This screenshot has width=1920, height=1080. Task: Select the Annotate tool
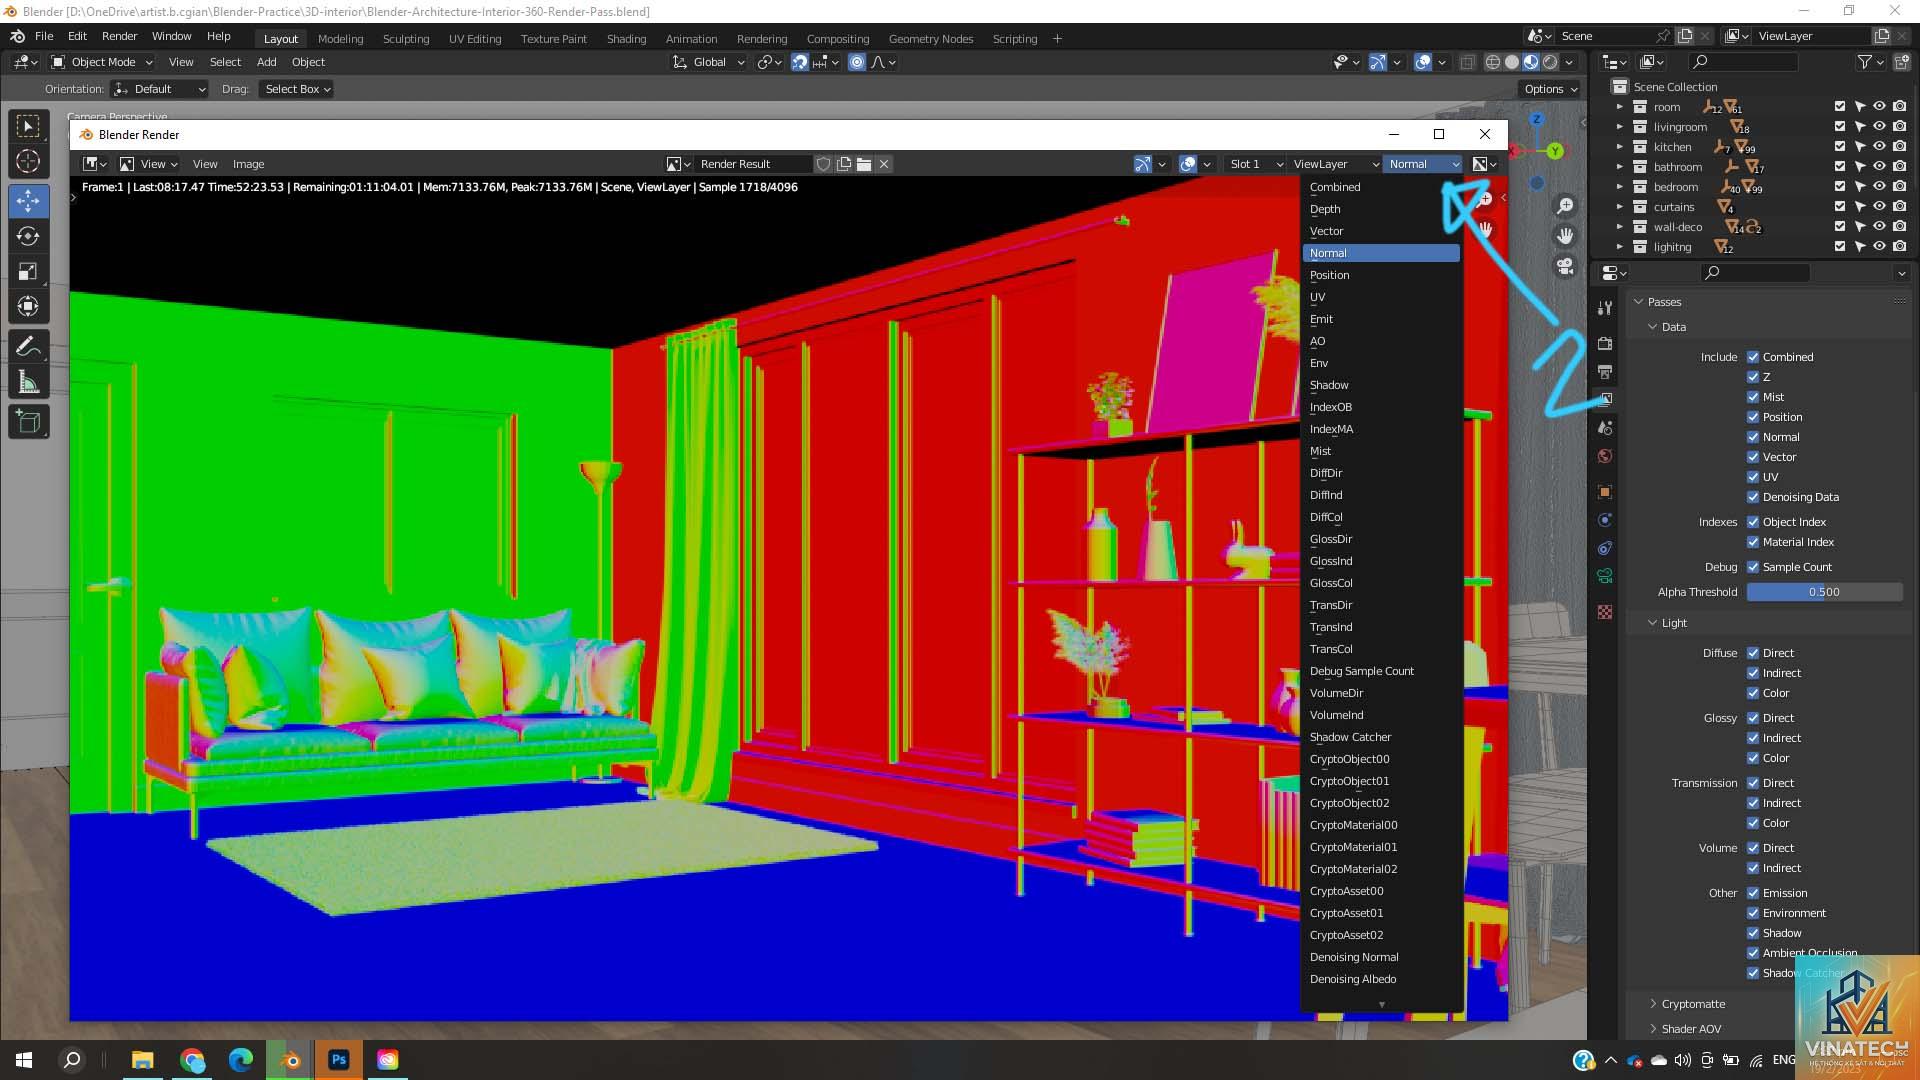click(x=28, y=347)
